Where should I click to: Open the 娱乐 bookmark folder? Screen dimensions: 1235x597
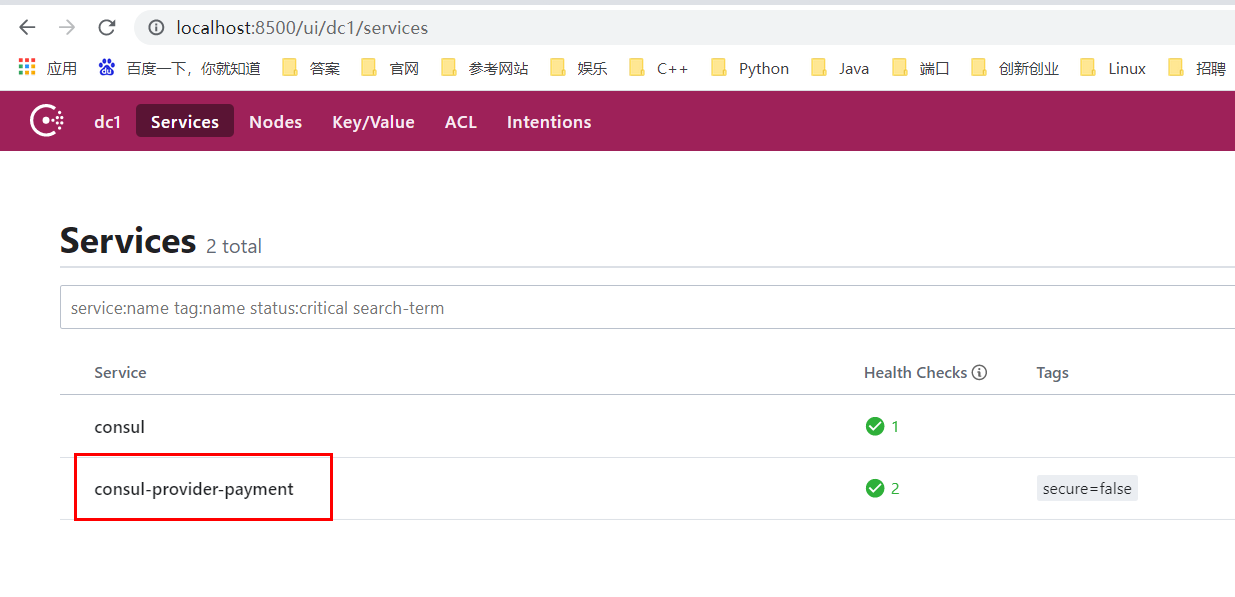pos(578,68)
